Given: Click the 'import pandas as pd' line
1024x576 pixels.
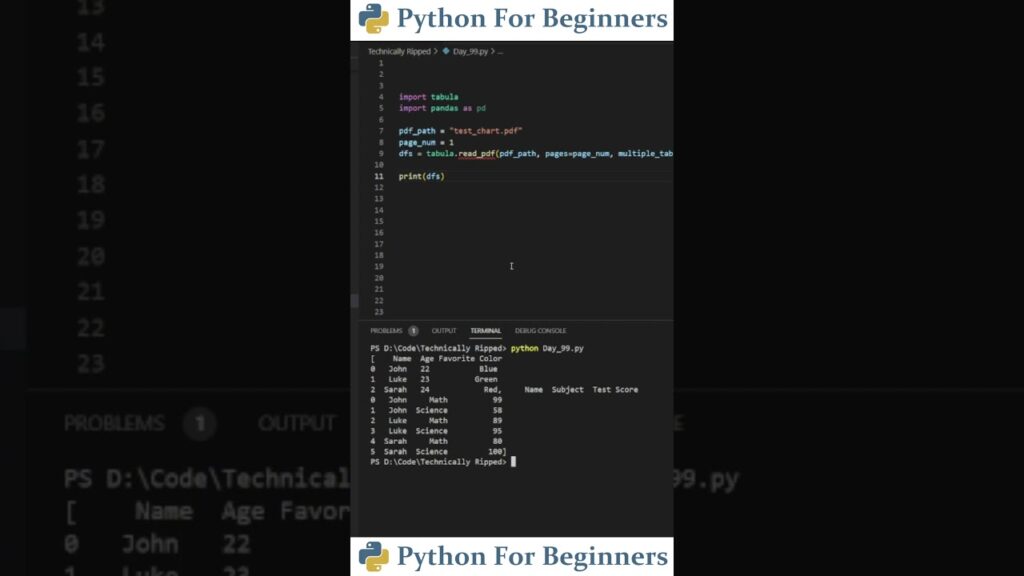Looking at the screenshot, I should tap(442, 108).
